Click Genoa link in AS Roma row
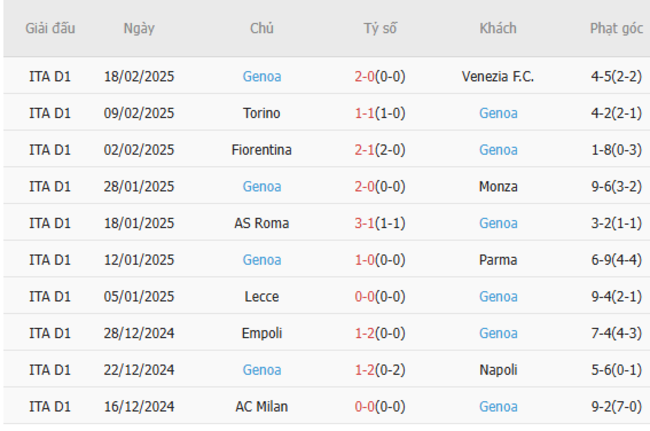The image size is (650, 431). point(498,223)
